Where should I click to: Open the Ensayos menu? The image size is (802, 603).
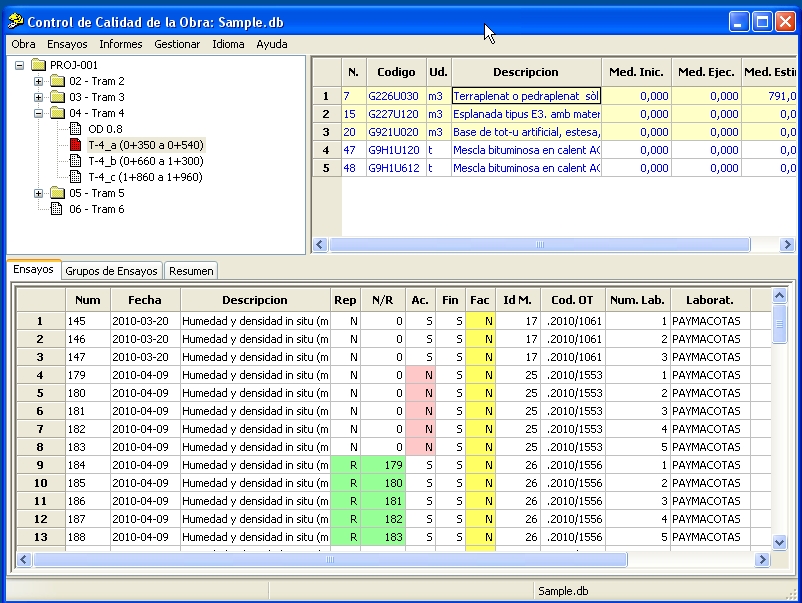pos(67,44)
